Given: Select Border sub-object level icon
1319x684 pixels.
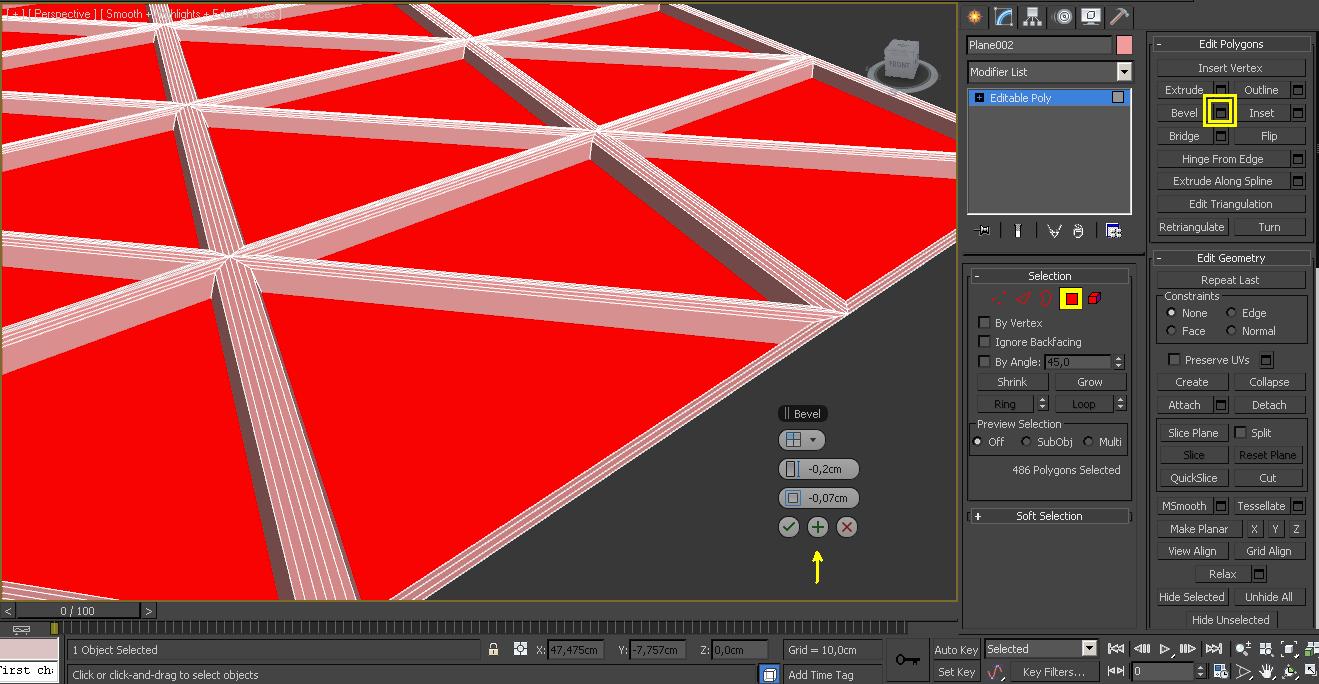Looking at the screenshot, I should (x=1046, y=298).
